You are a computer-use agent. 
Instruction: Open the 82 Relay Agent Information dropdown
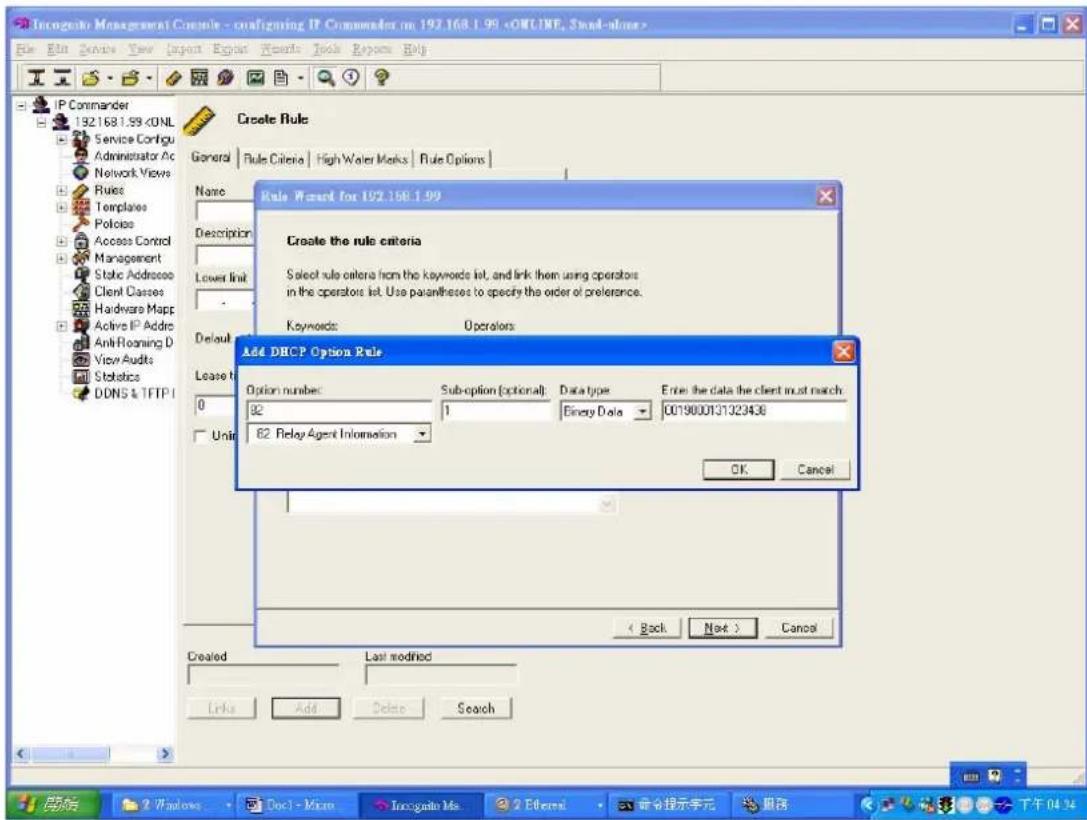point(421,434)
